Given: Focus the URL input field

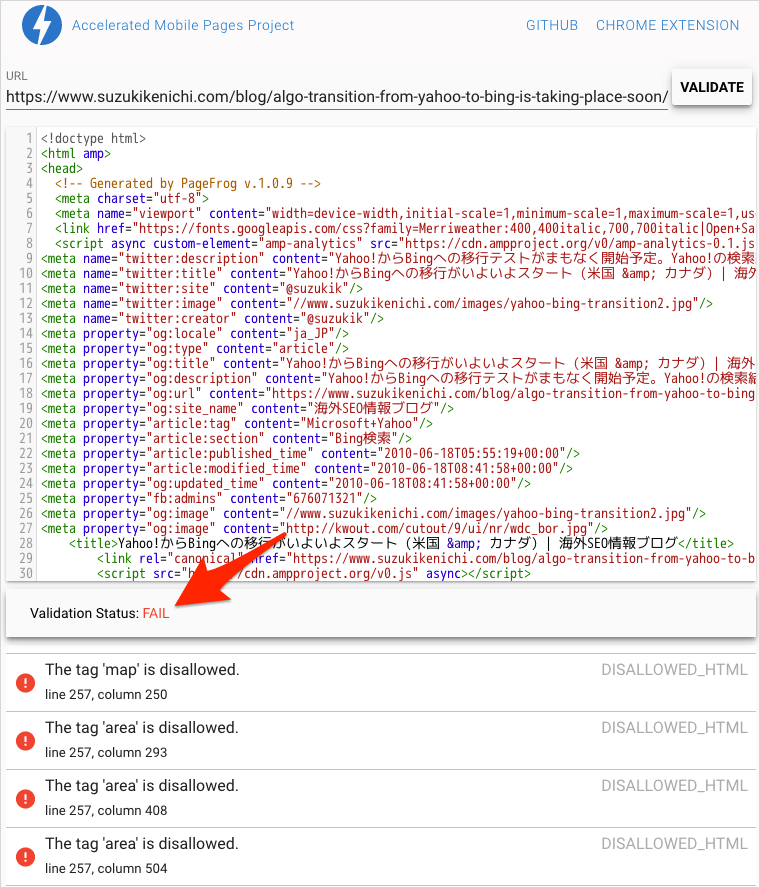Looking at the screenshot, I should [337, 97].
